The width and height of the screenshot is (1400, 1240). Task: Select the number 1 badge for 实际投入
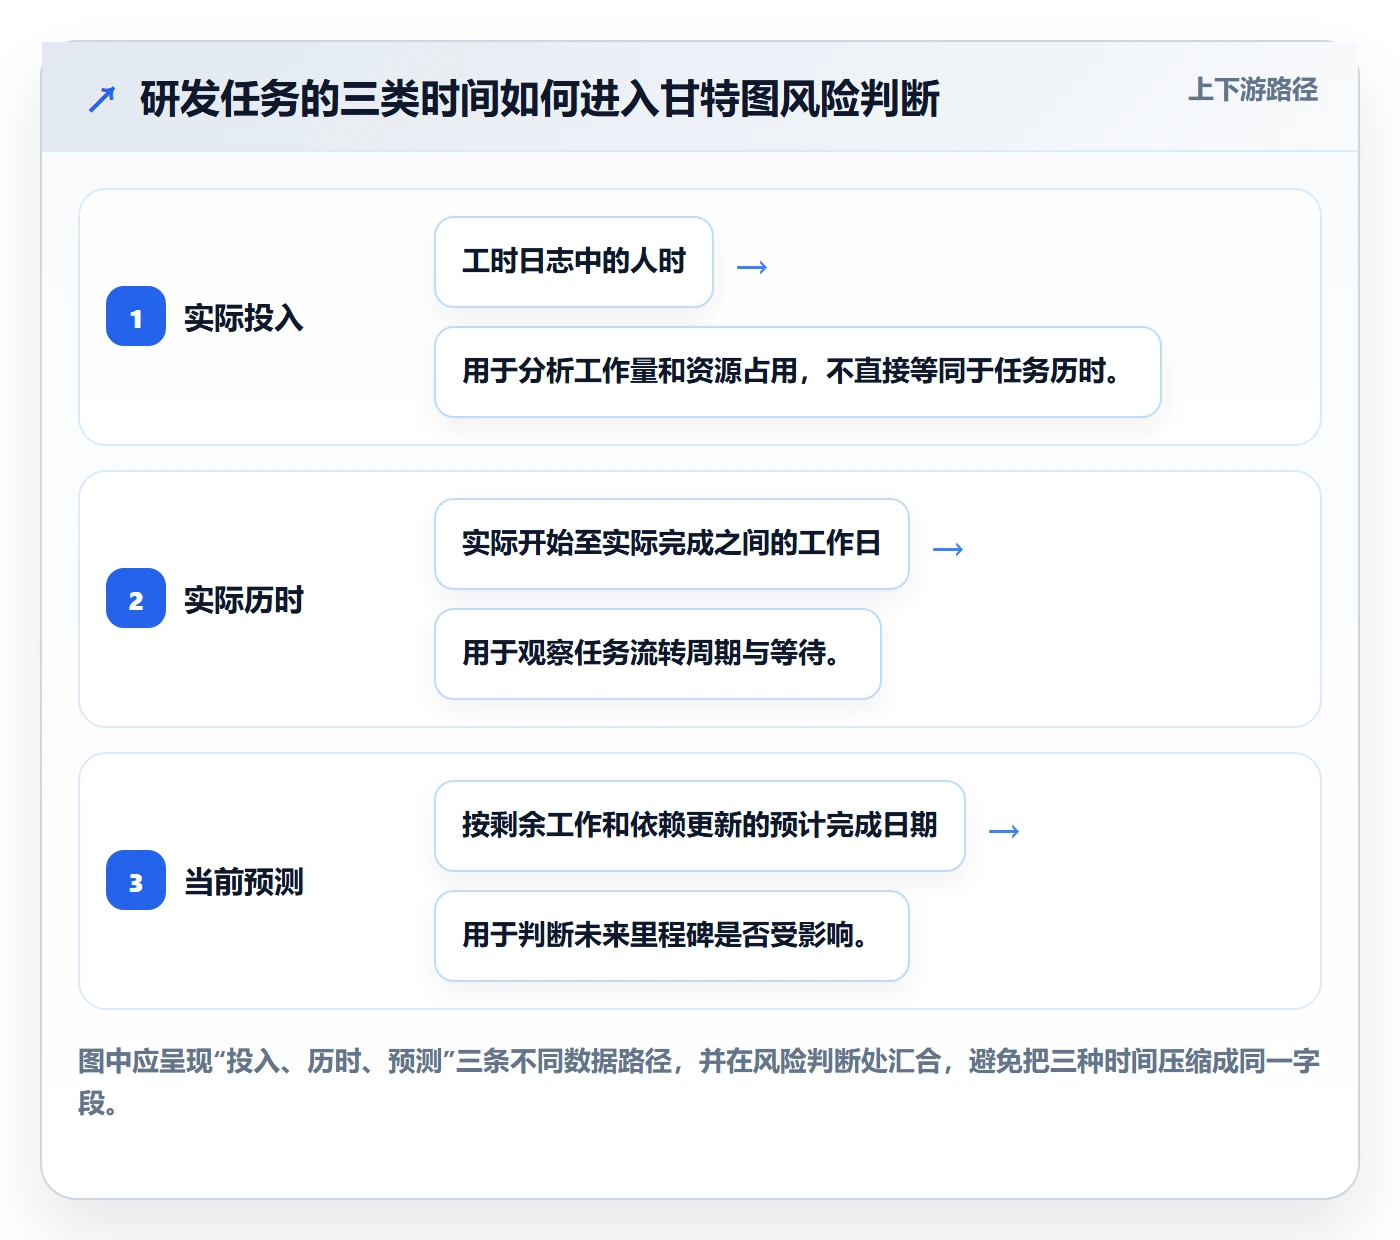pyautogui.click(x=136, y=316)
